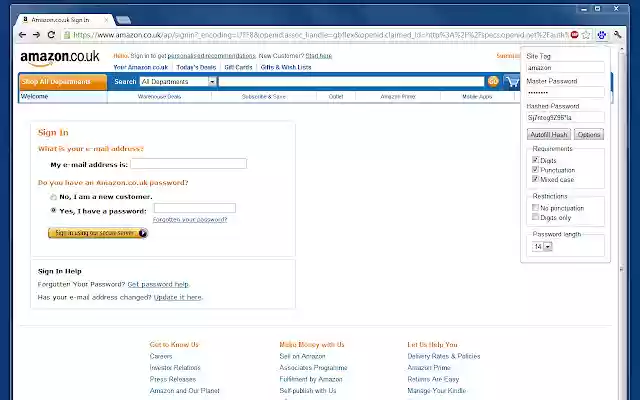Image resolution: width=640 pixels, height=400 pixels.
Task: Open Associates Programme footer link
Action: click(313, 368)
